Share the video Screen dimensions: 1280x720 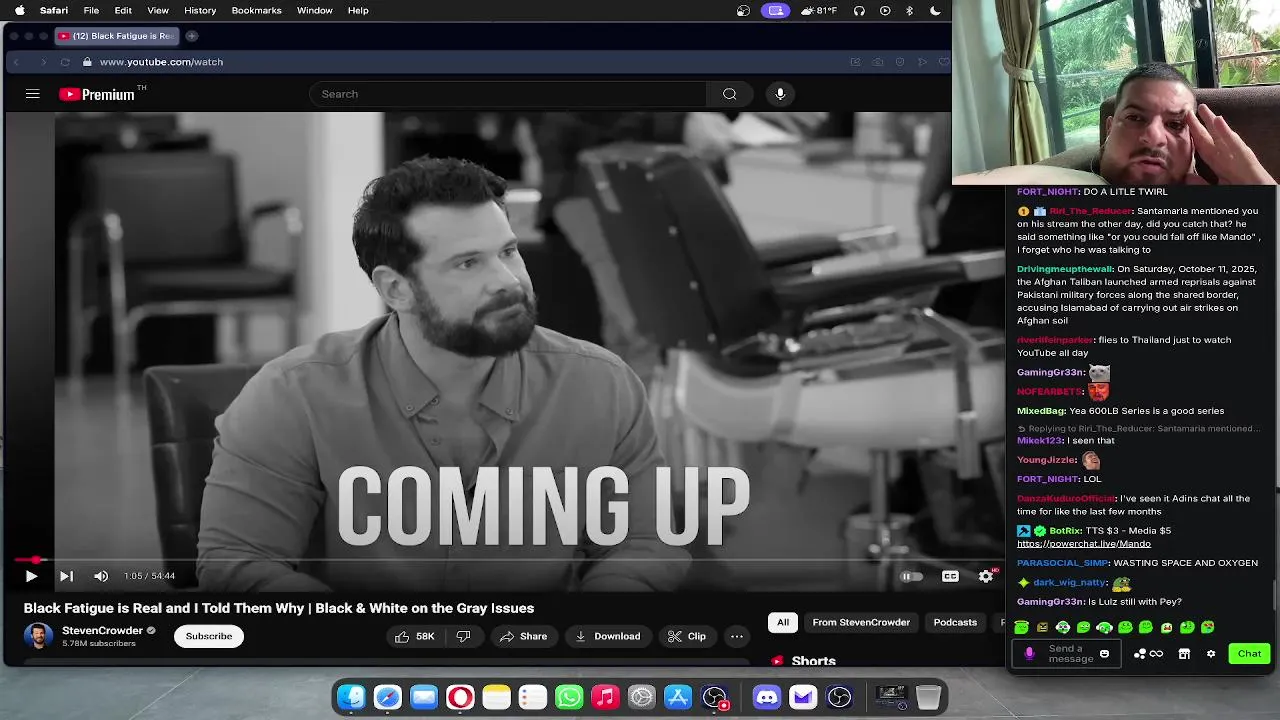[524, 636]
